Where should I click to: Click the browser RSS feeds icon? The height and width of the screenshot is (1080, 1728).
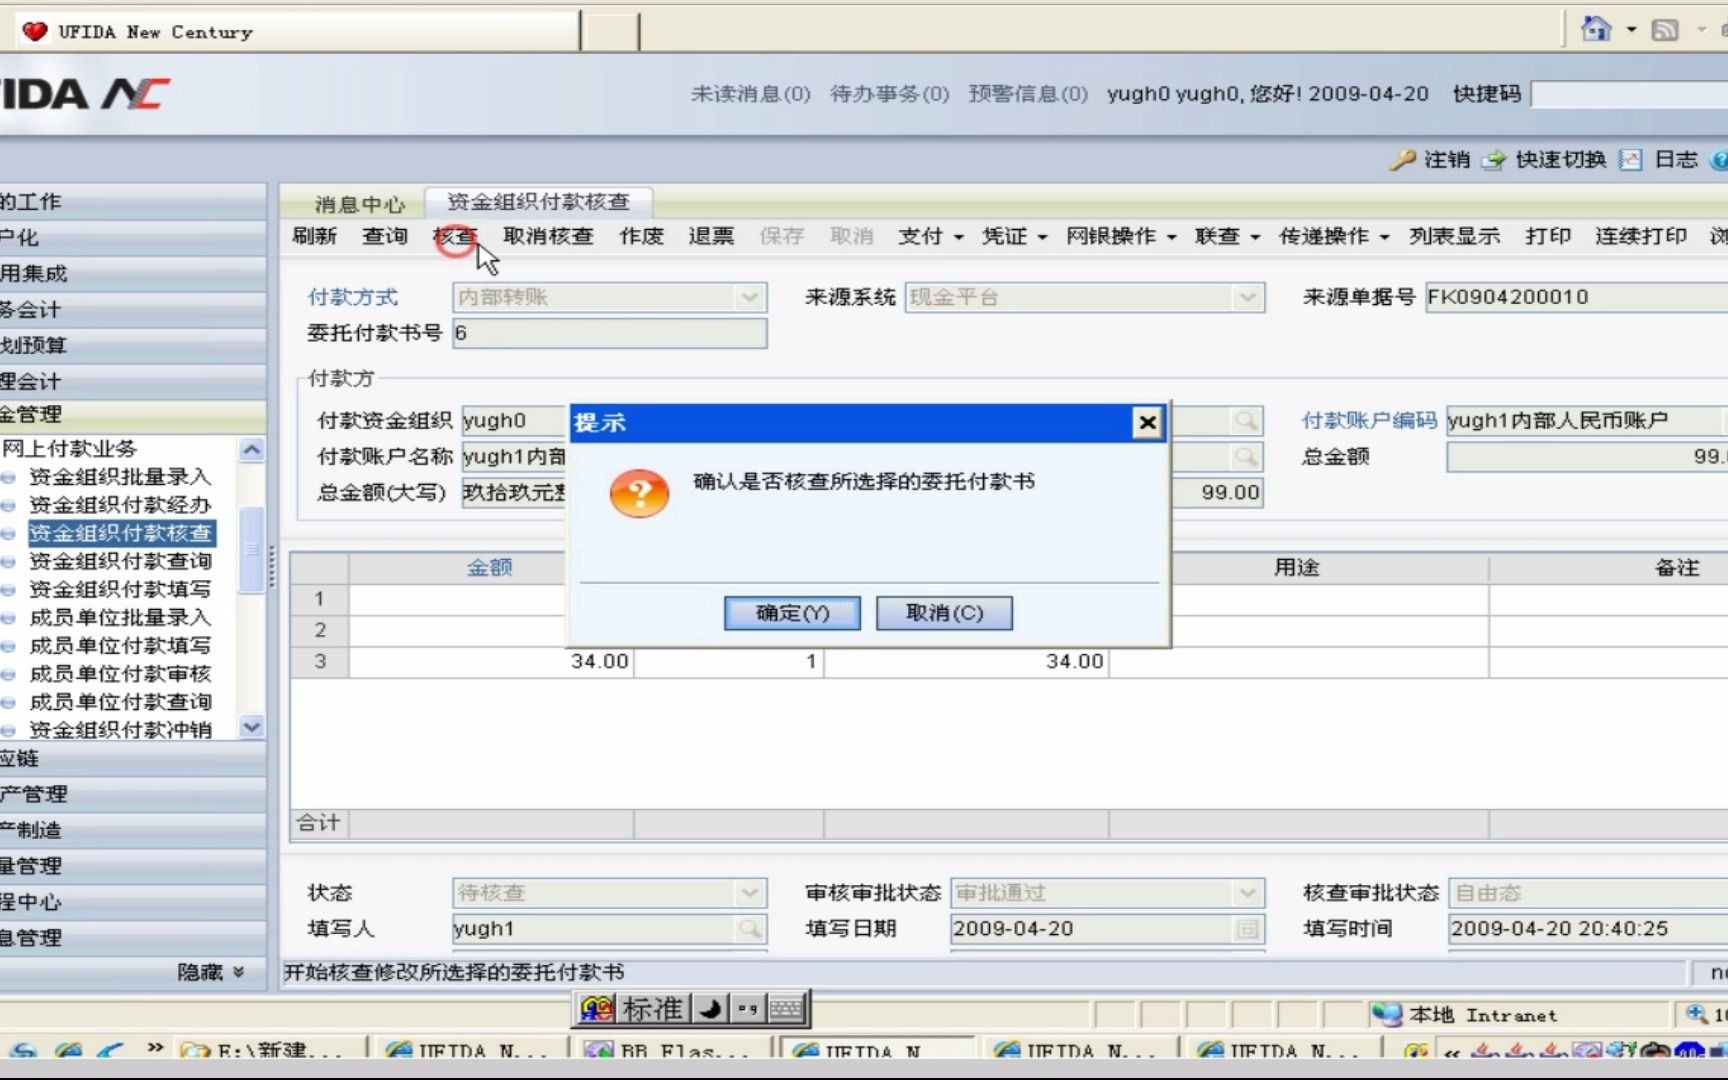[1665, 30]
